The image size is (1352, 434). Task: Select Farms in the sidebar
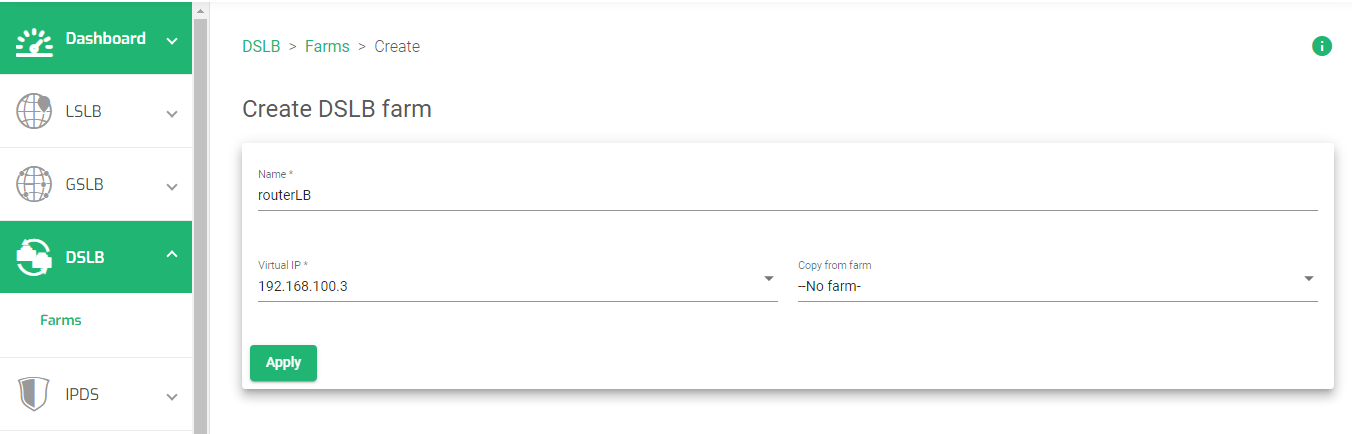coord(61,321)
